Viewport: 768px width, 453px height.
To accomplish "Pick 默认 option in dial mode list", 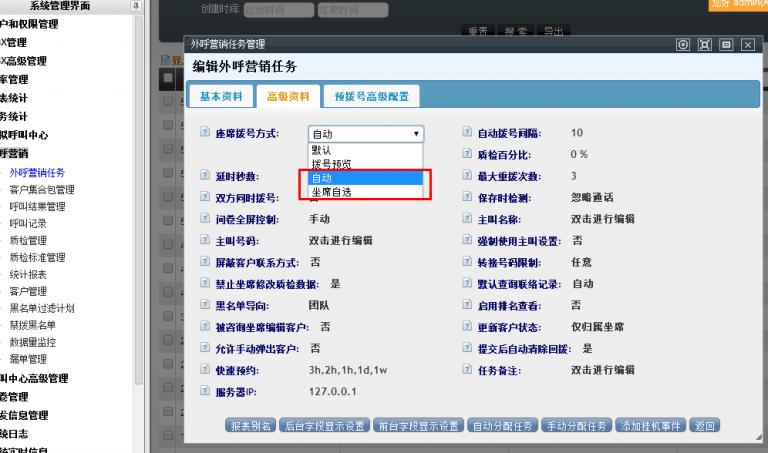I will click(322, 149).
